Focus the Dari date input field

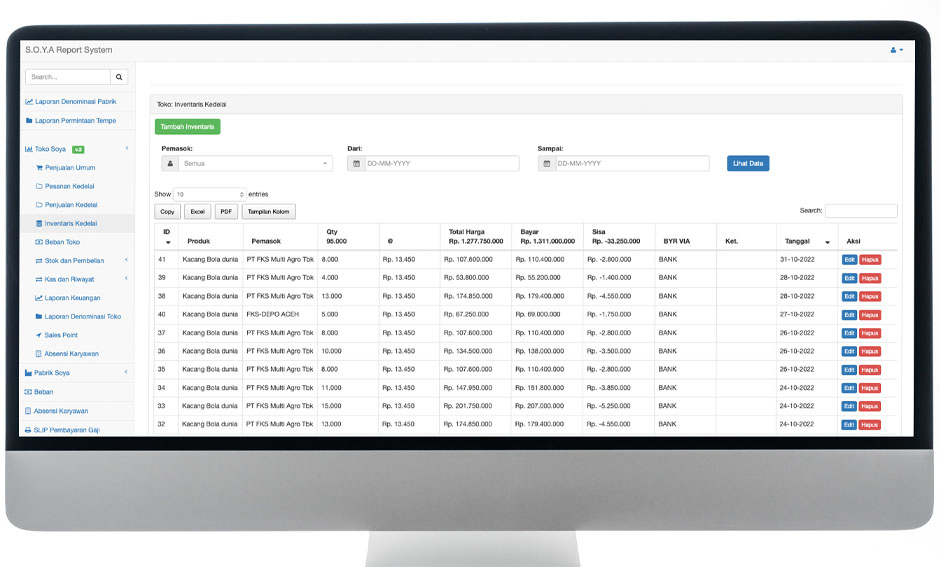coord(442,164)
